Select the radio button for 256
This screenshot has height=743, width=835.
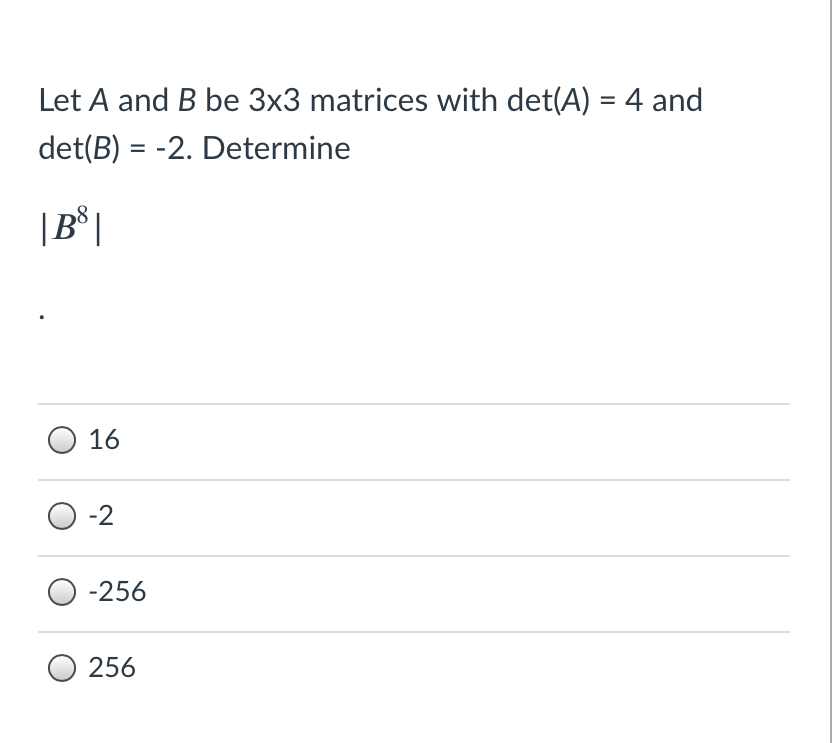[62, 666]
